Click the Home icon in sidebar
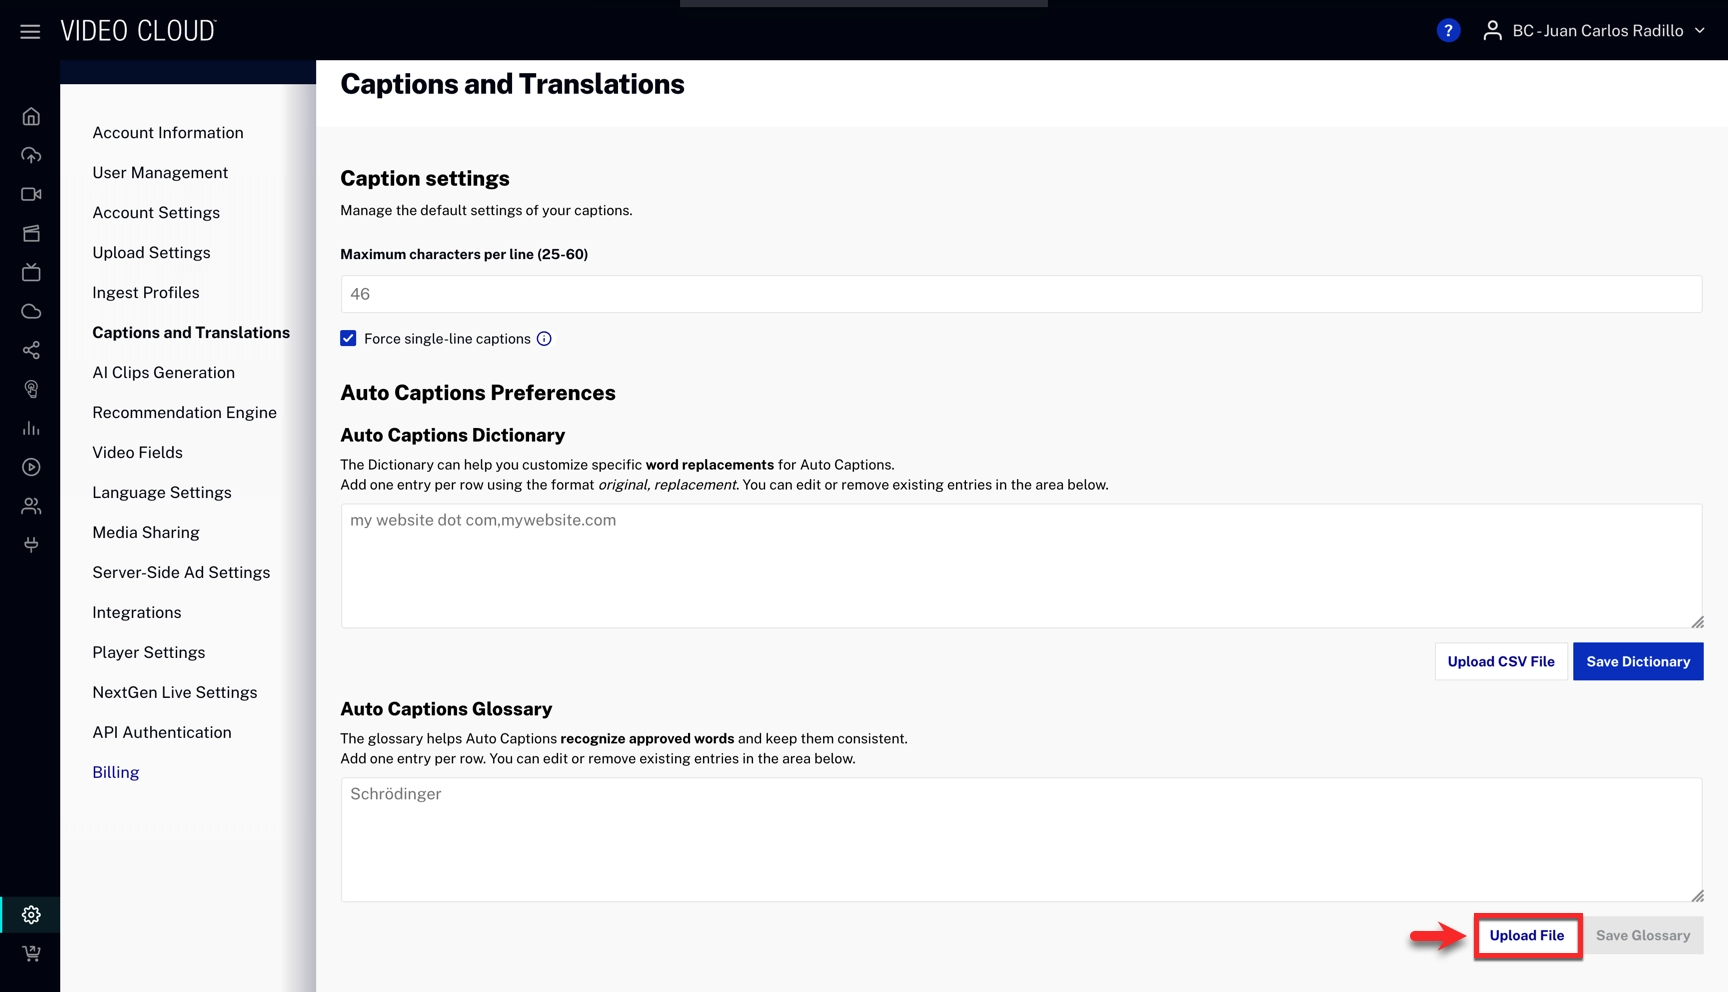 coord(31,117)
